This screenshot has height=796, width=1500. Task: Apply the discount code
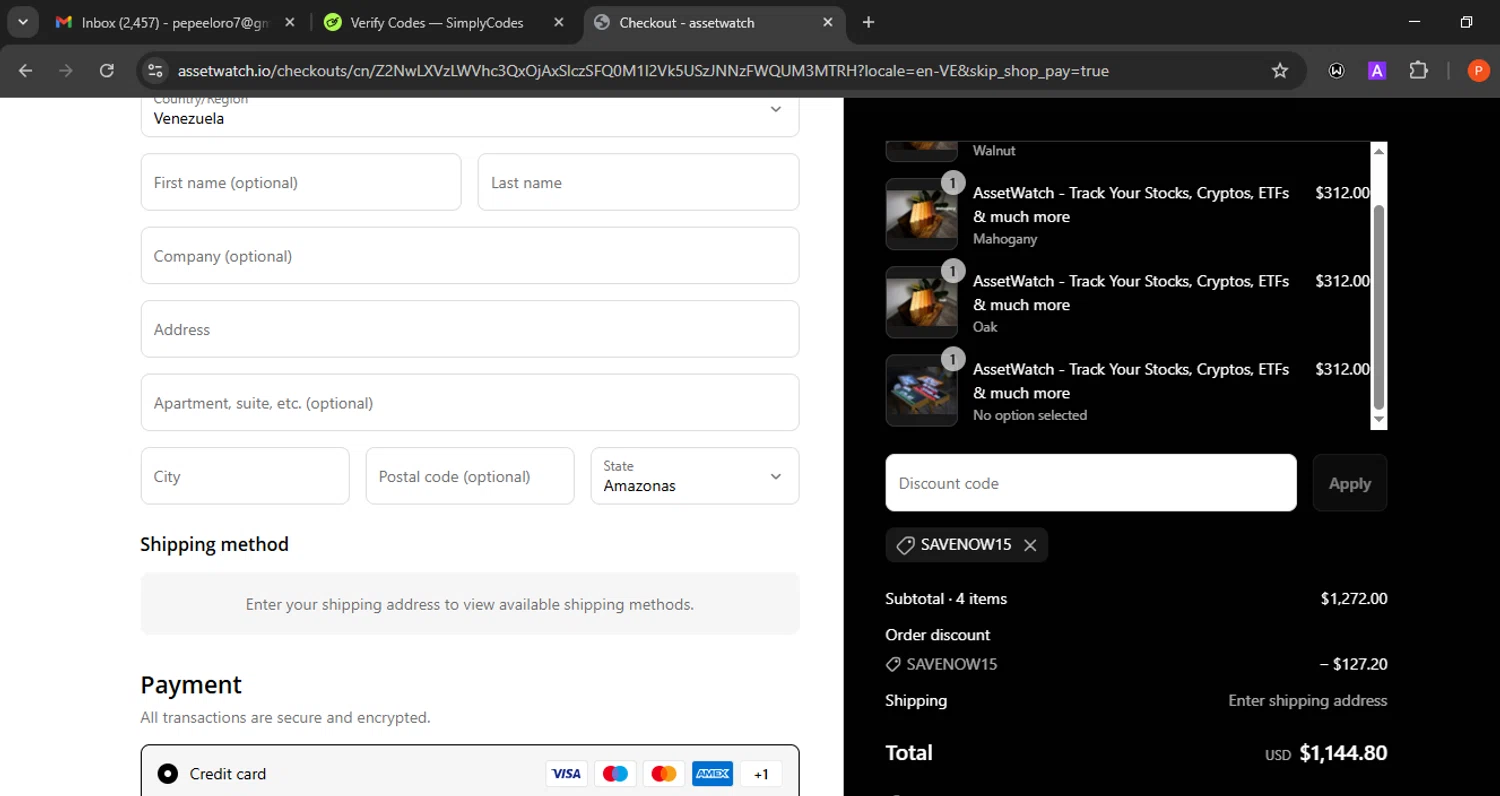(x=1349, y=483)
